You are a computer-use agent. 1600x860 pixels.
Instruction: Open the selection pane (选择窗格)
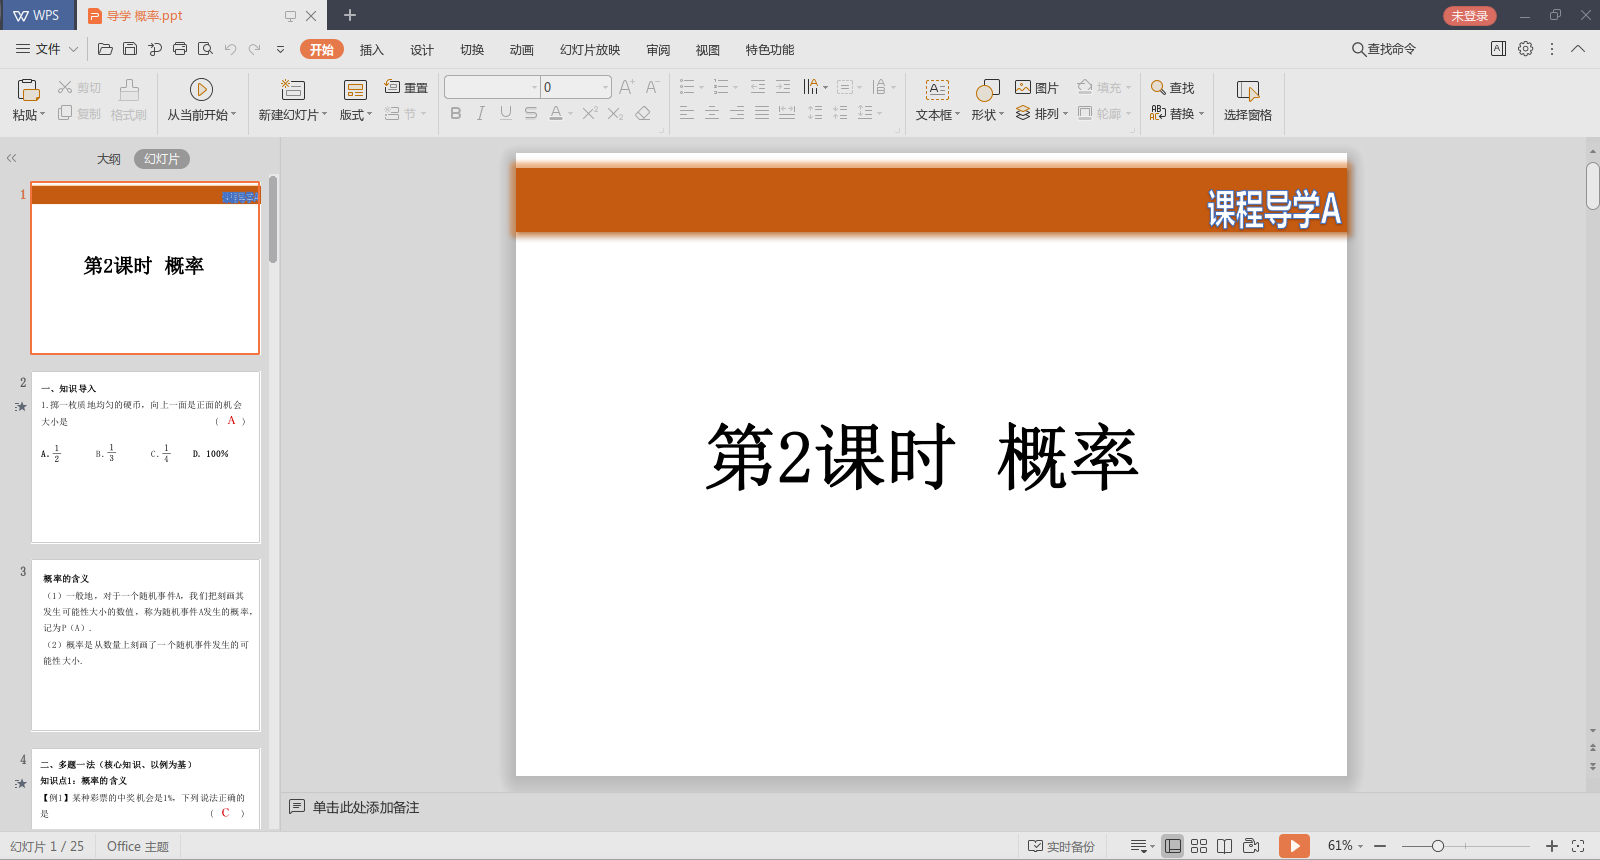[1247, 100]
